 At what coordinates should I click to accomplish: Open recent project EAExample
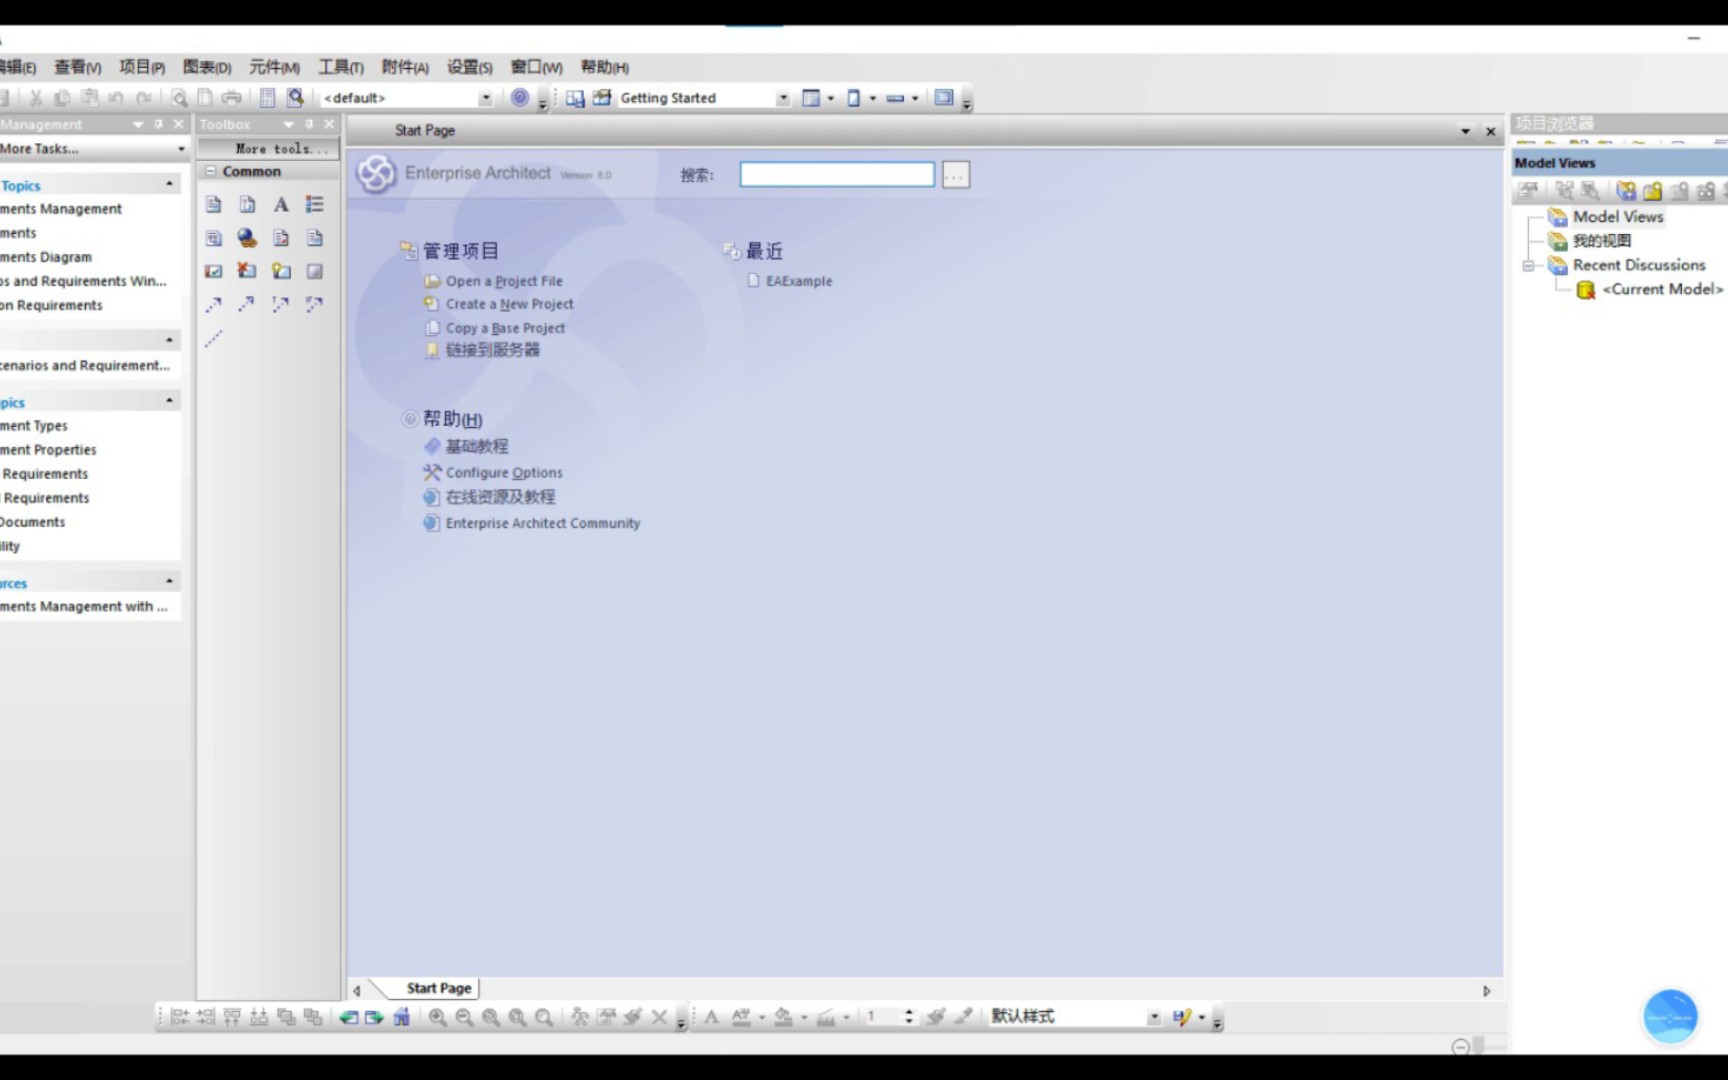coord(799,281)
